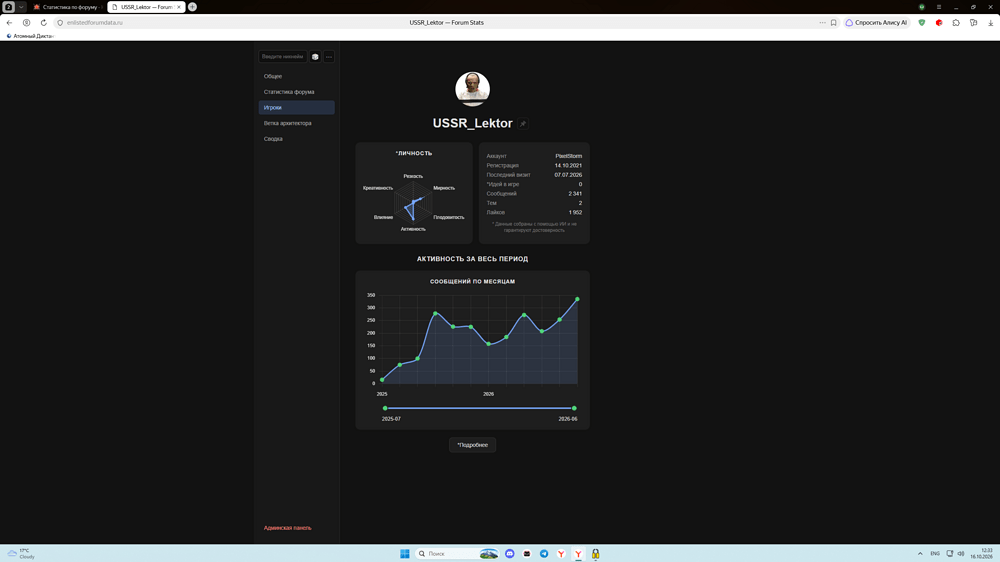Show hidden system tray icons chevron
The width and height of the screenshot is (1000, 562).
point(920,554)
